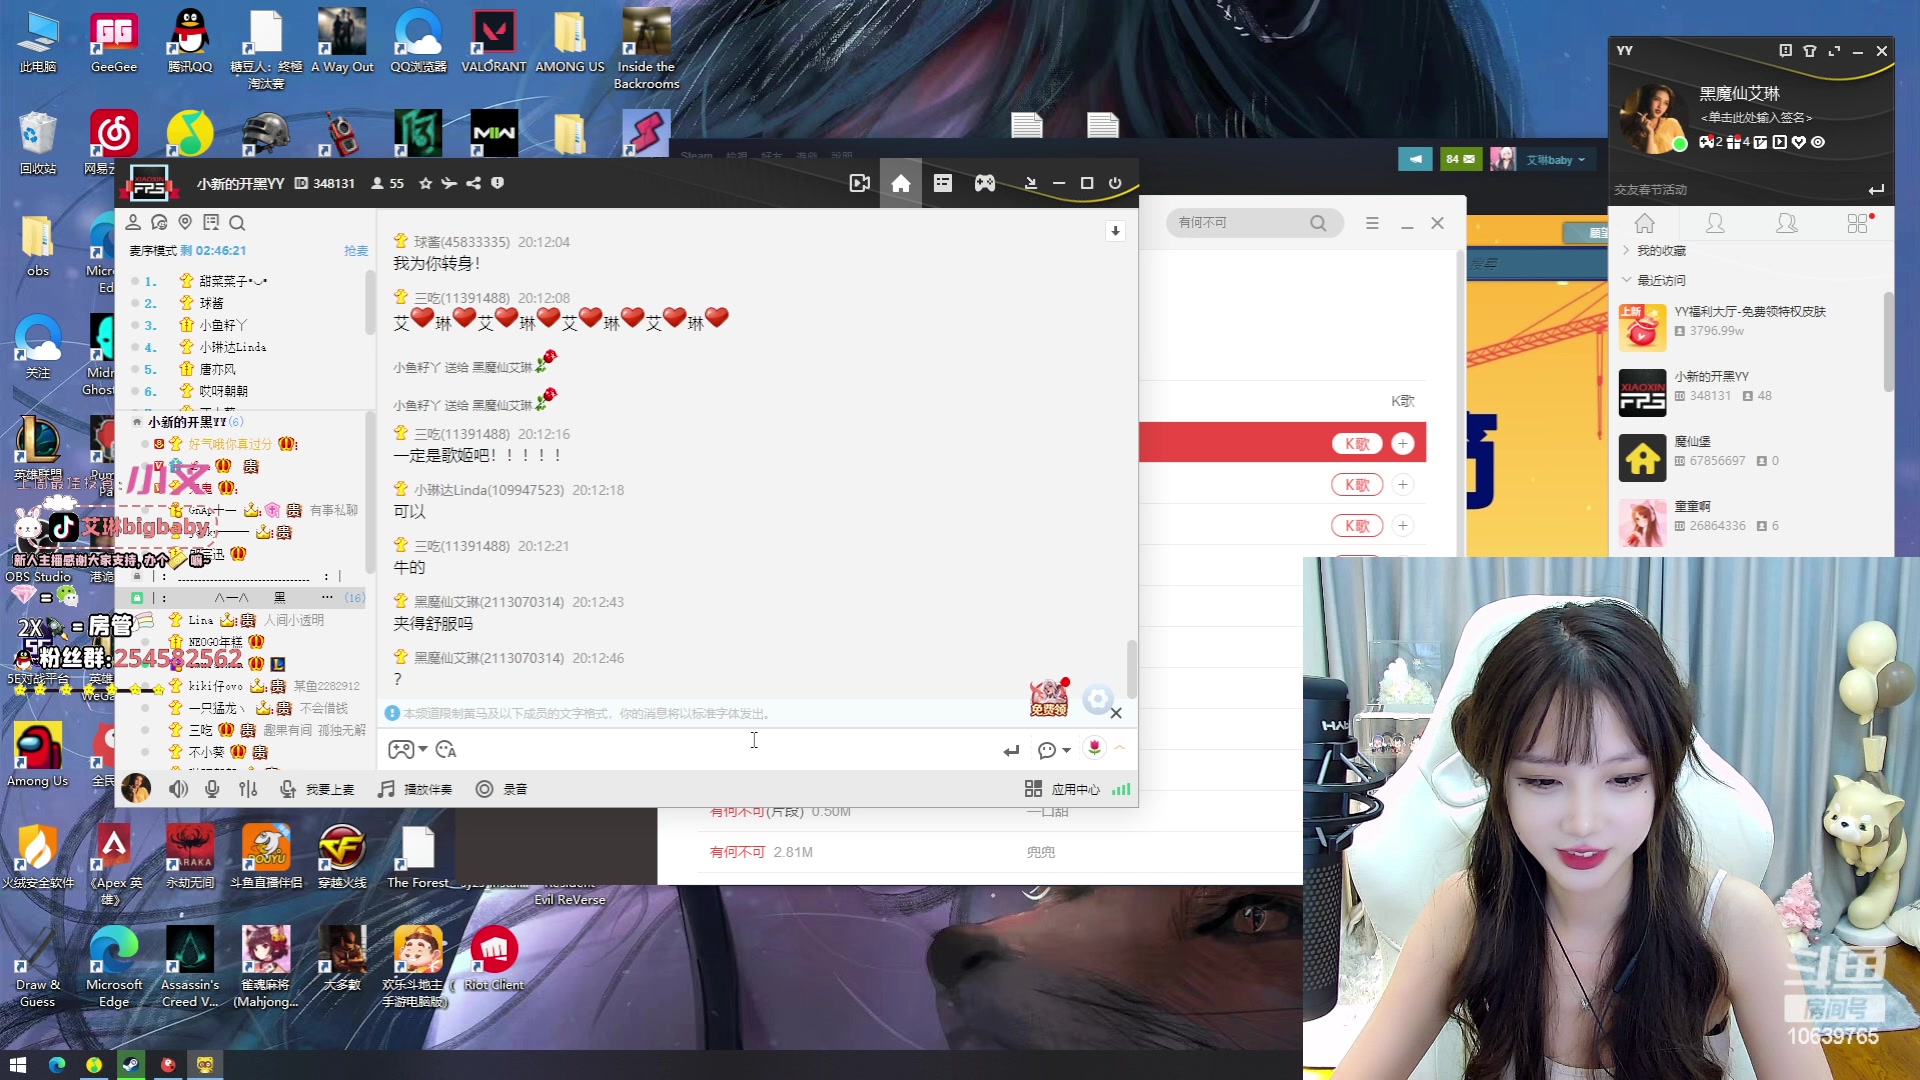This screenshot has width=1920, height=1080.
Task: Click K歌 button on the red highlighted row
Action: pyautogui.click(x=1357, y=443)
